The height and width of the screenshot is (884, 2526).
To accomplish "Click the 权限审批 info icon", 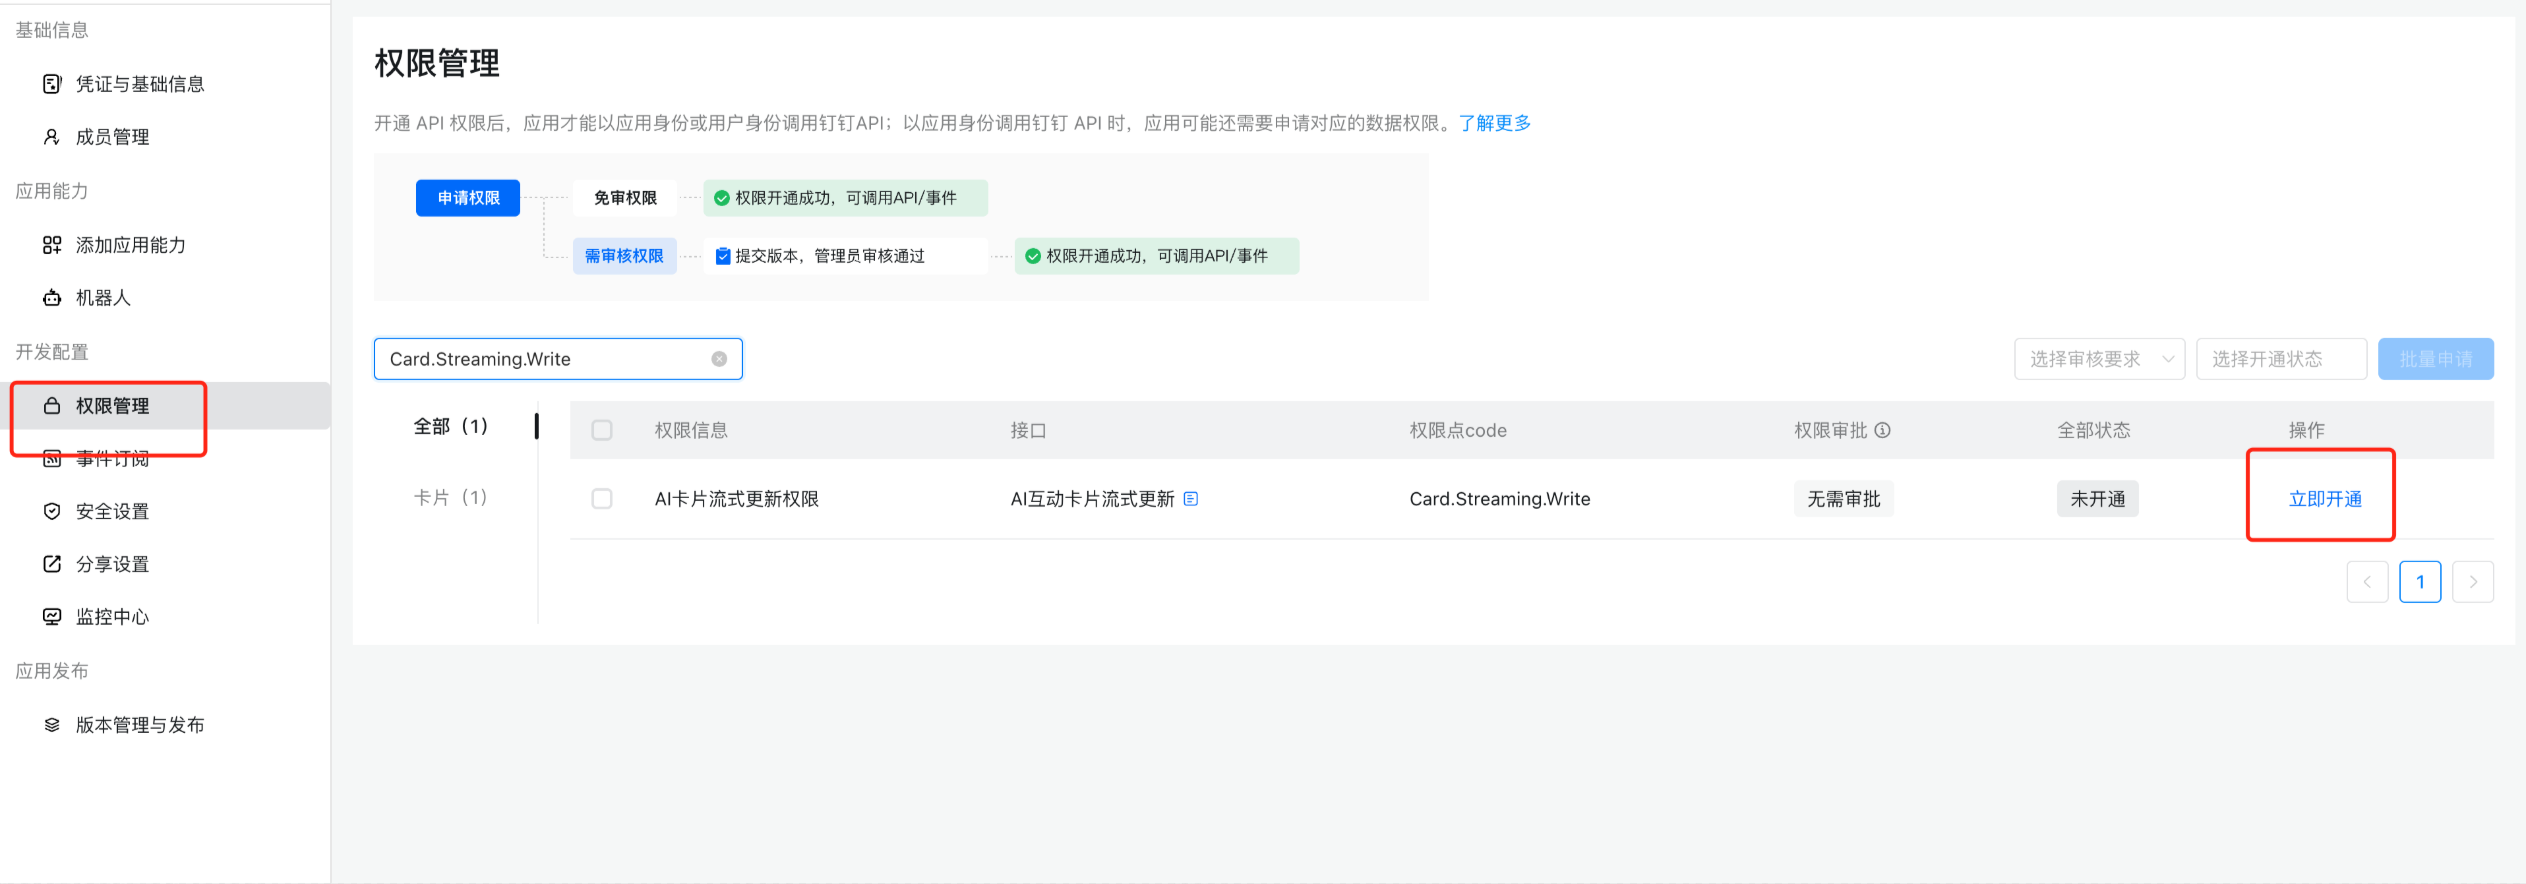I will coord(1882,430).
